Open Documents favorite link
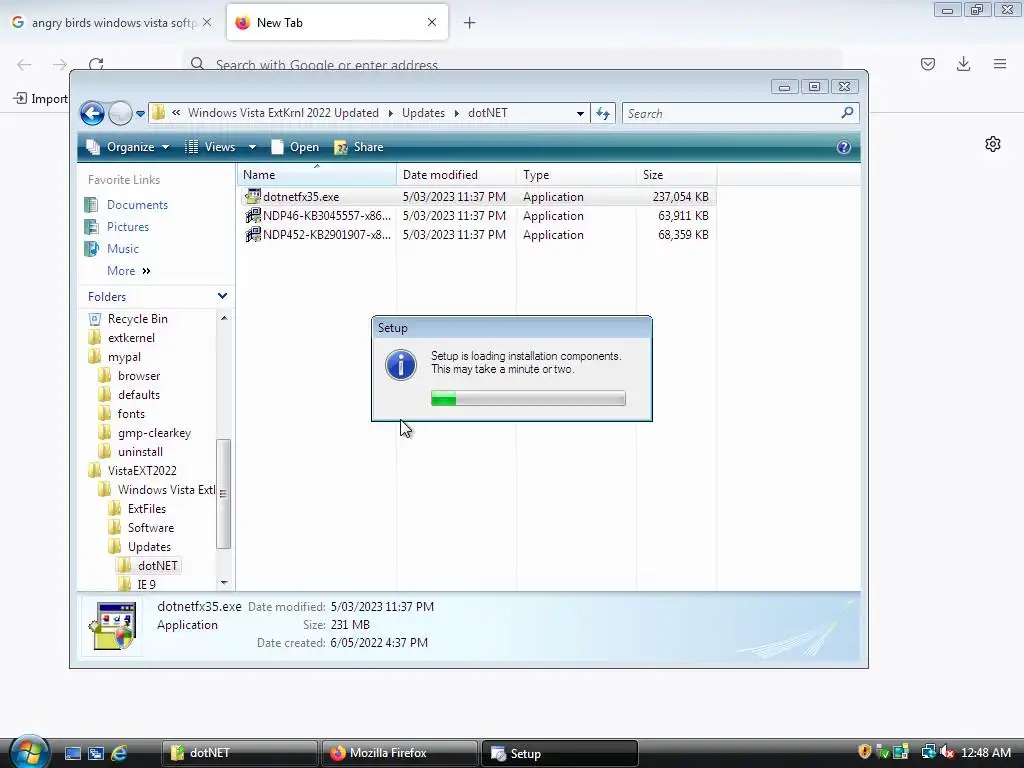Image resolution: width=1024 pixels, height=768 pixels. point(137,205)
